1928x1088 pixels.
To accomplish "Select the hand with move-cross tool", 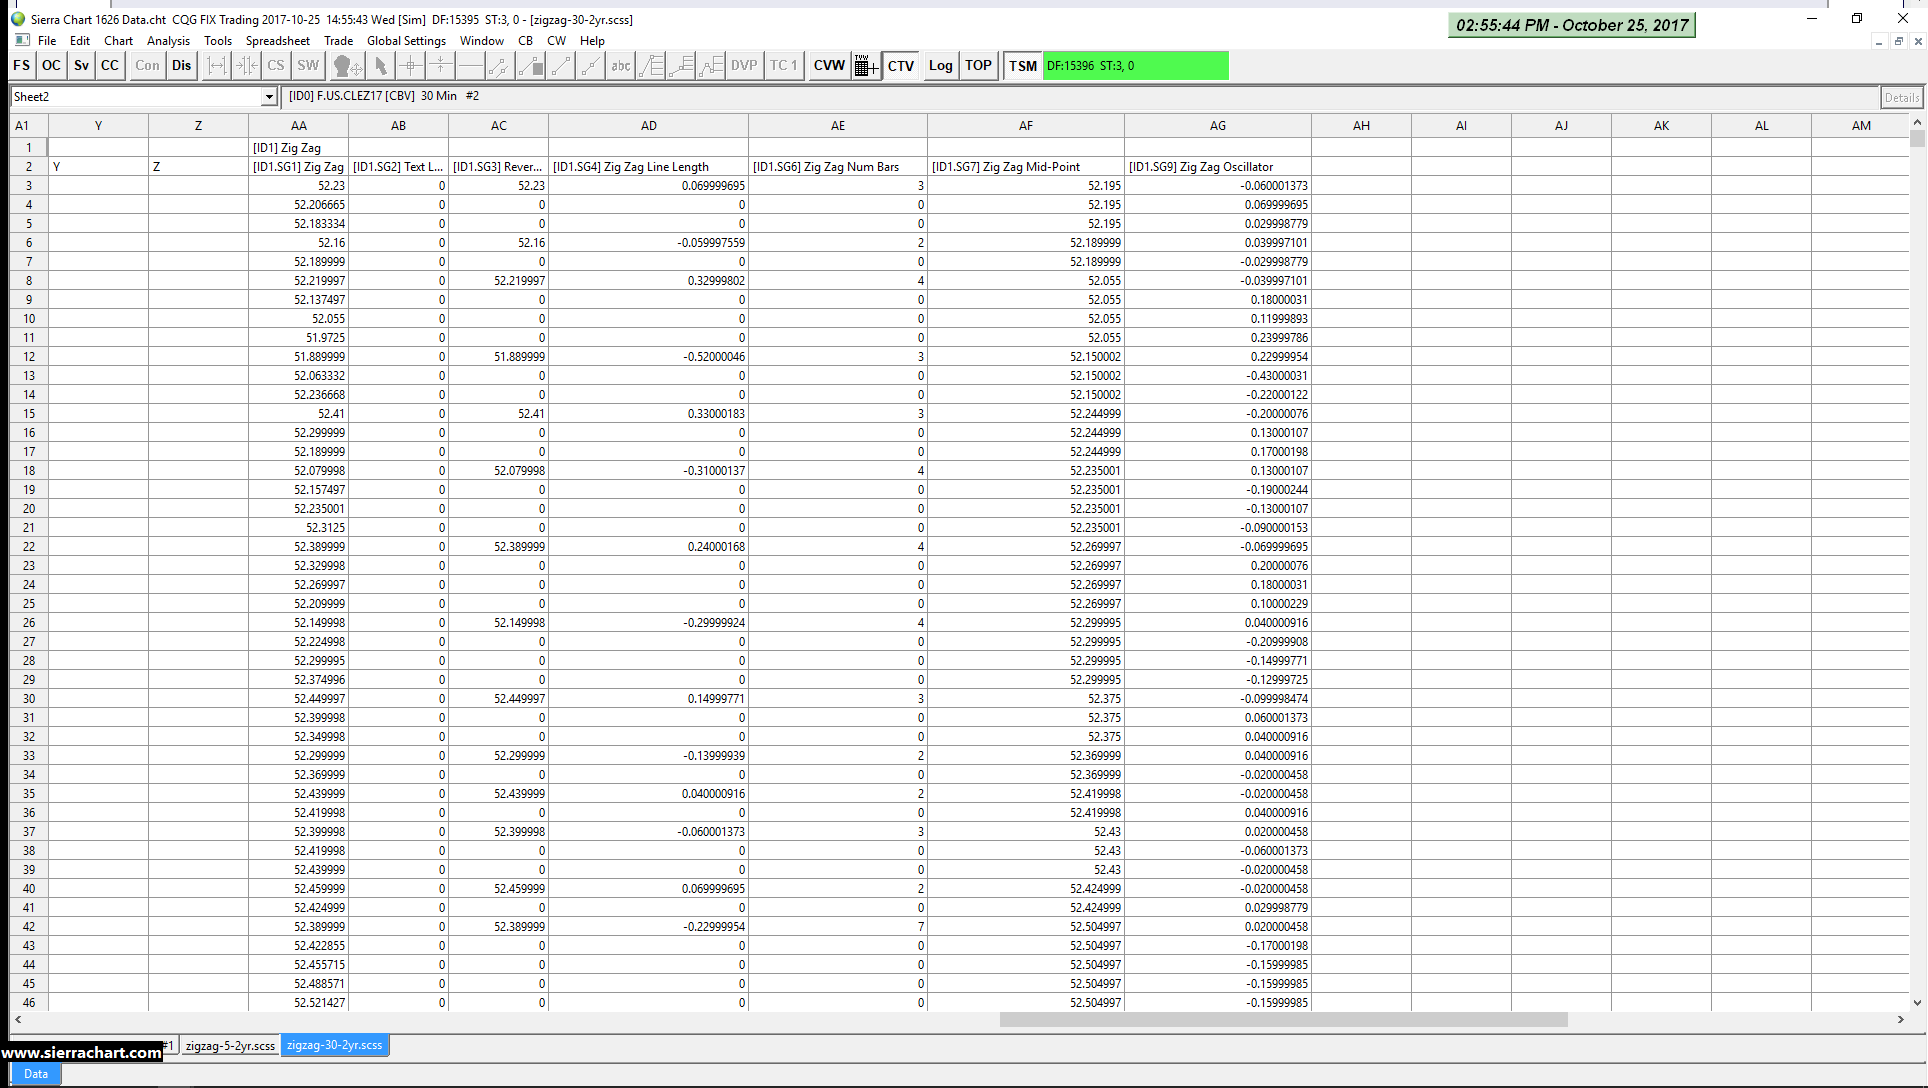I will (x=347, y=66).
